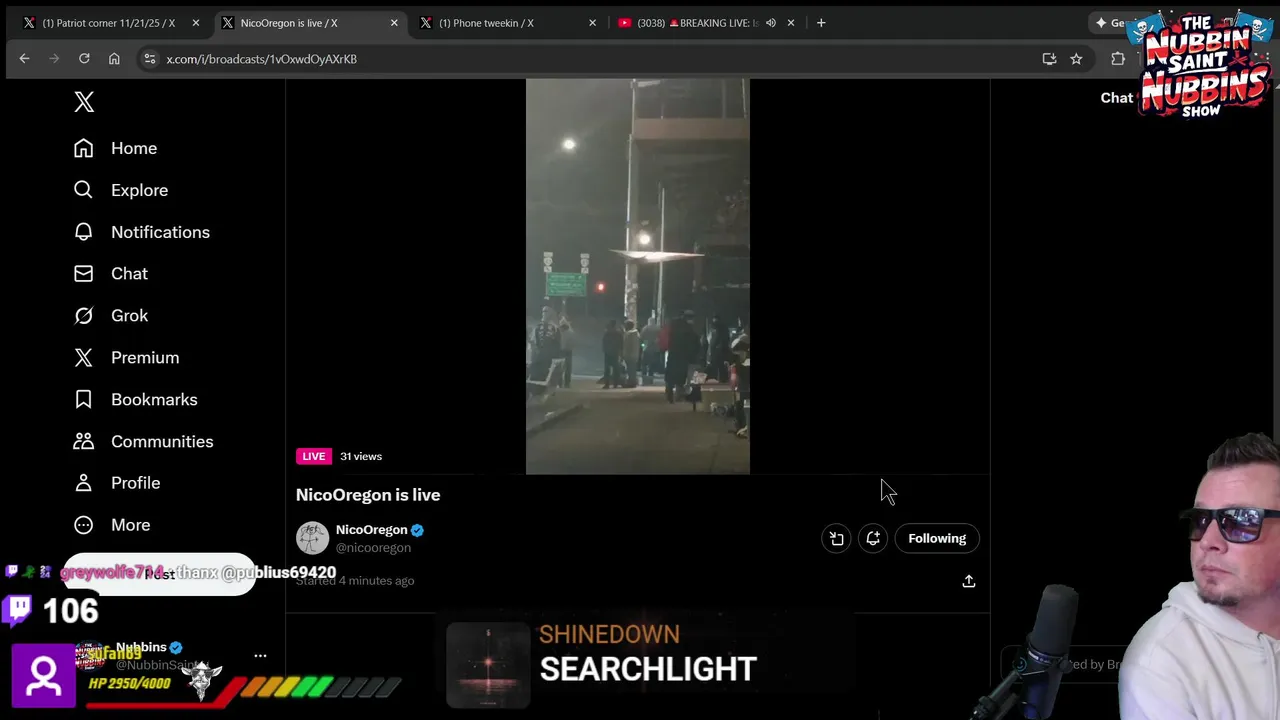Click the Profile person icon
Screen dimensions: 1280x720
pos(84,483)
